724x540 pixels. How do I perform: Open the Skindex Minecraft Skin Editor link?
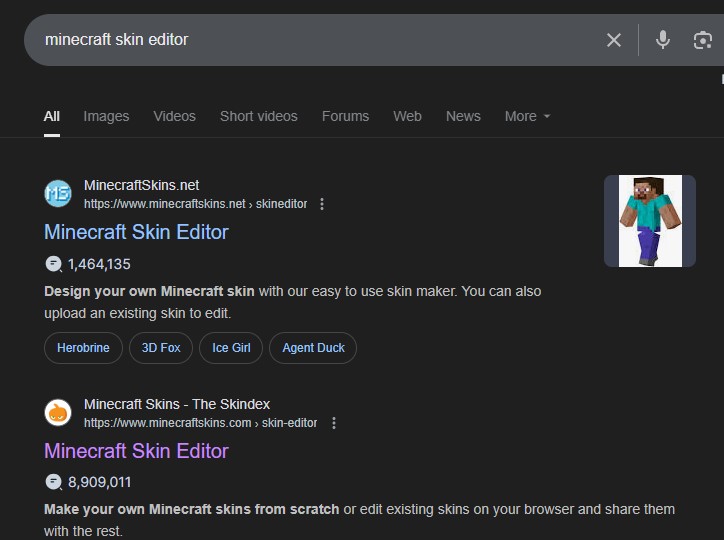[x=136, y=451]
